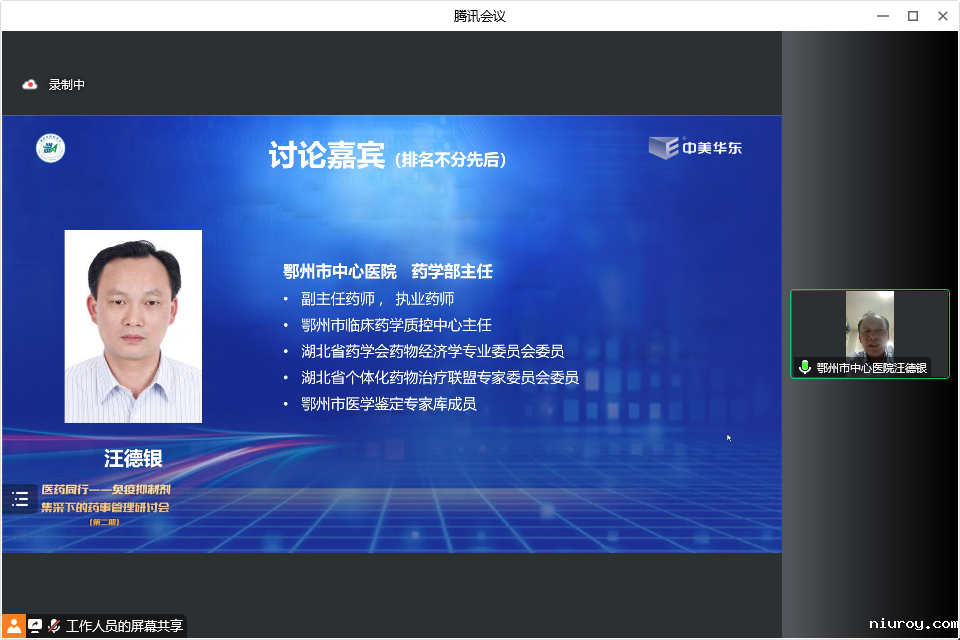
Task: Click the 录制中 recording status label
Action: point(67,85)
